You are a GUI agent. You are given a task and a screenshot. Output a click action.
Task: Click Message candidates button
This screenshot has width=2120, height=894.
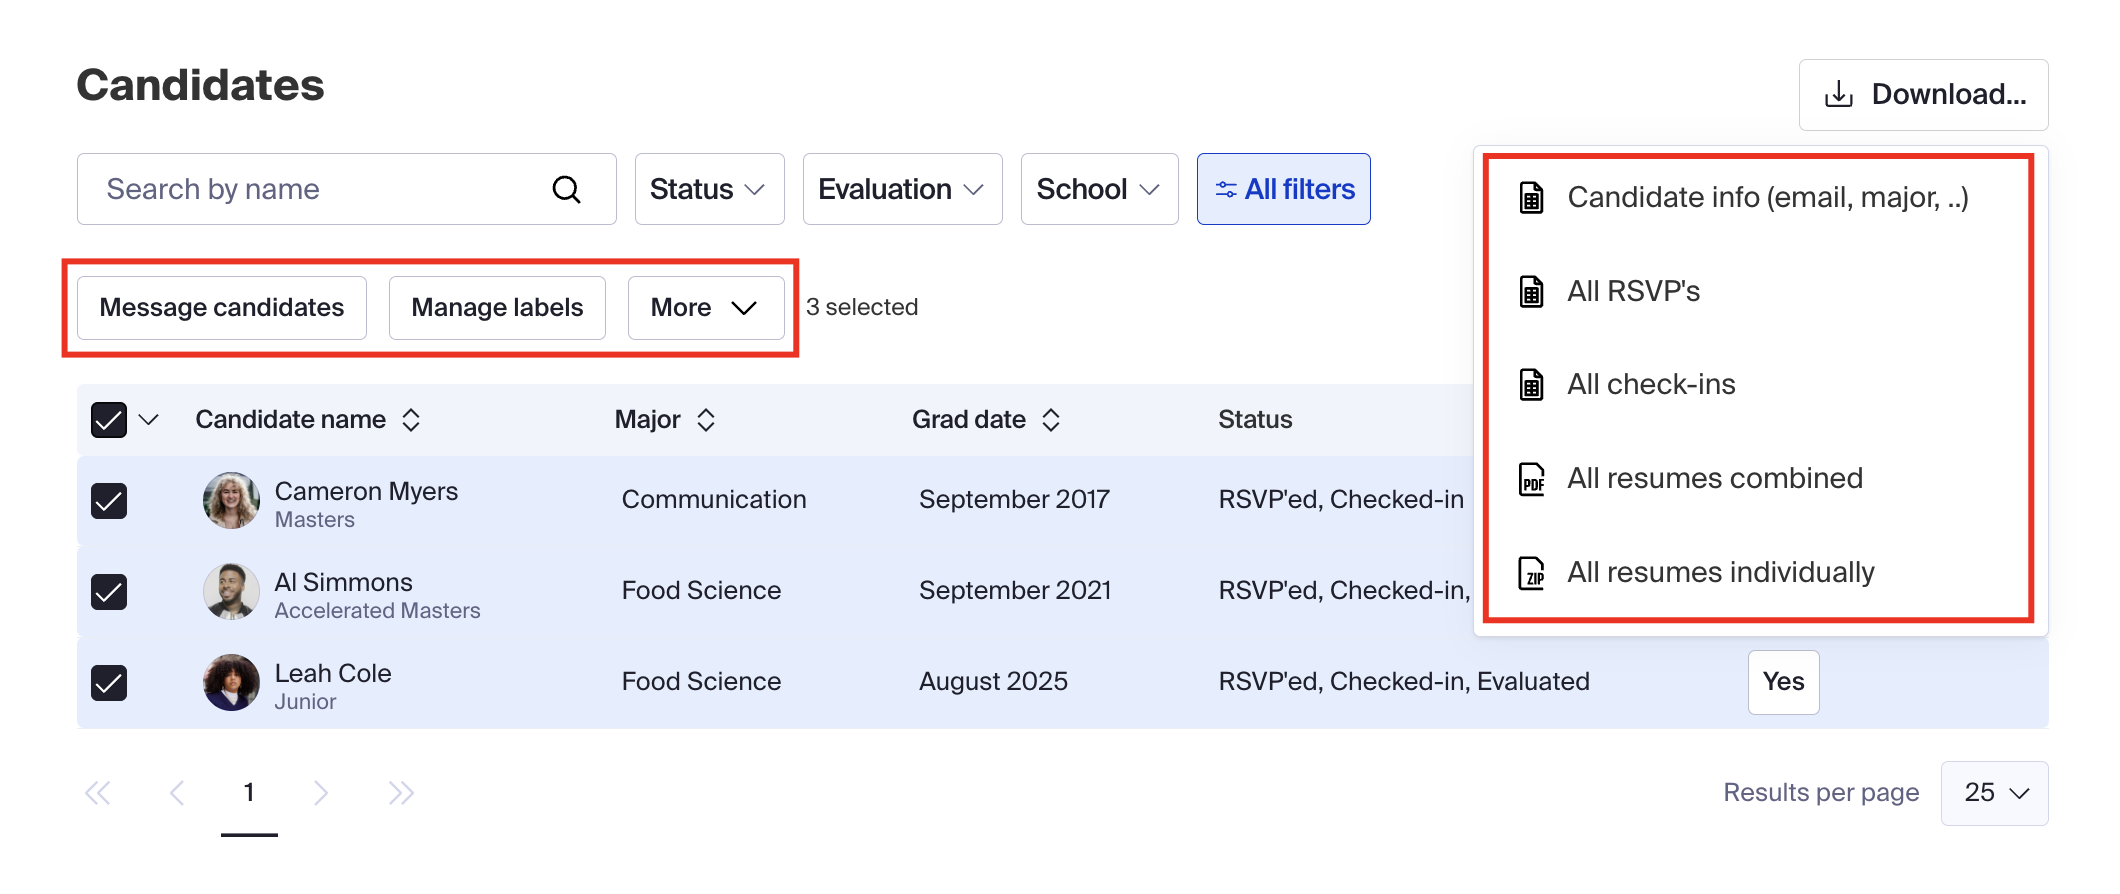tap(222, 308)
